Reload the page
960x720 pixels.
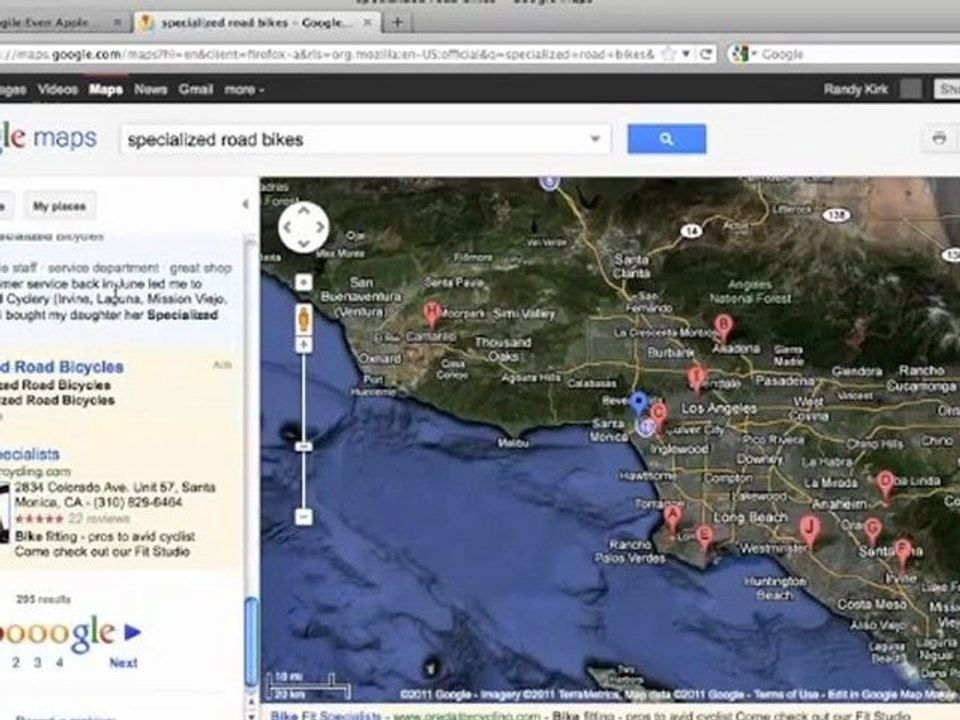coord(706,54)
